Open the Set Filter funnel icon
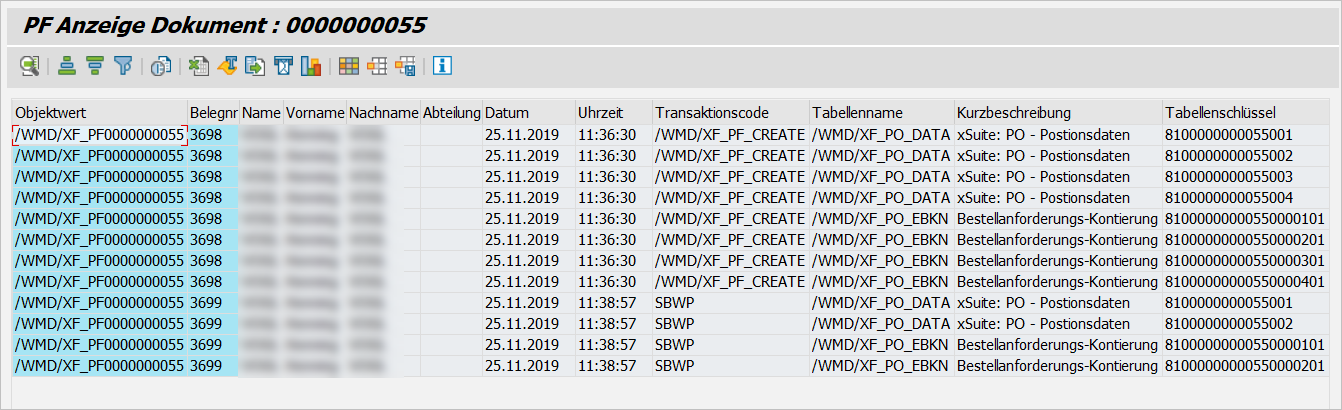 (123, 67)
